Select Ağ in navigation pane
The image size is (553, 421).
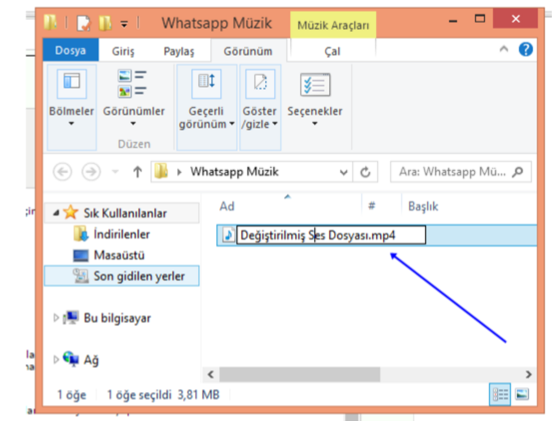click(x=91, y=360)
